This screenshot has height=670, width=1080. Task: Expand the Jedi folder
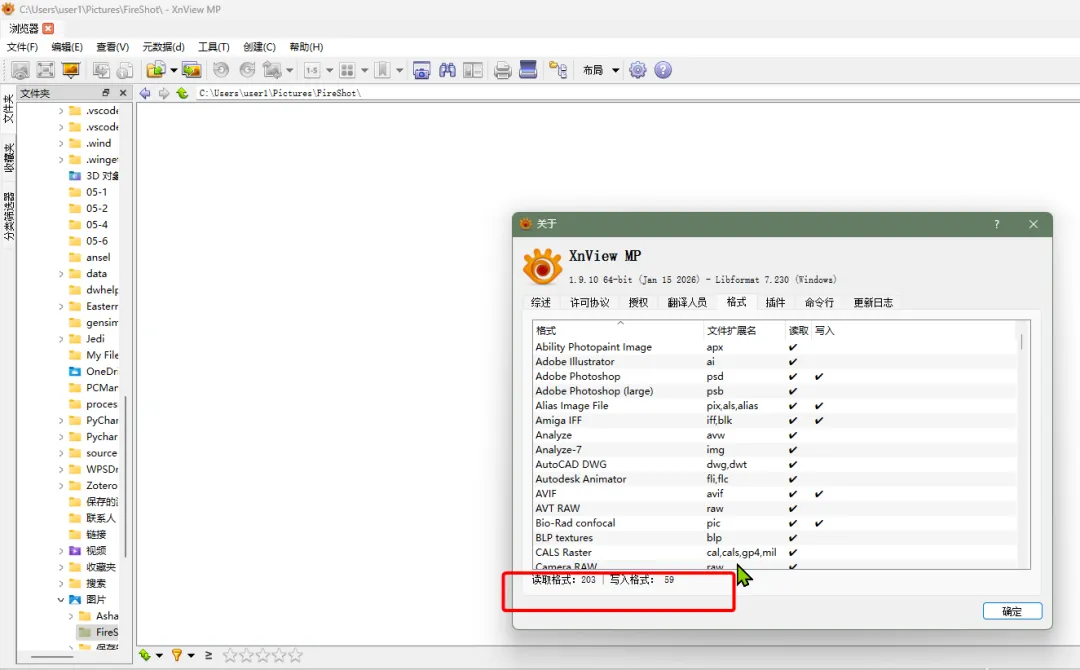pos(61,339)
